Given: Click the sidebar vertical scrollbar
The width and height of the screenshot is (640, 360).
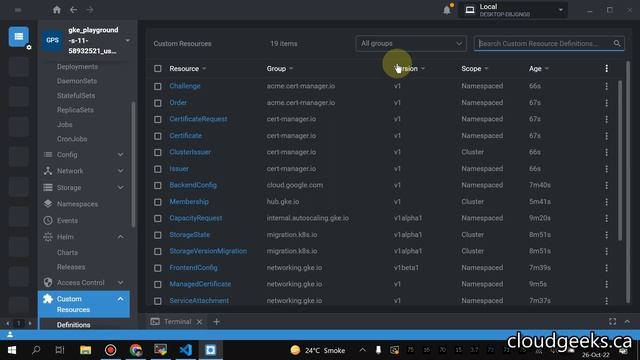Looking at the screenshot, I should point(133,164).
